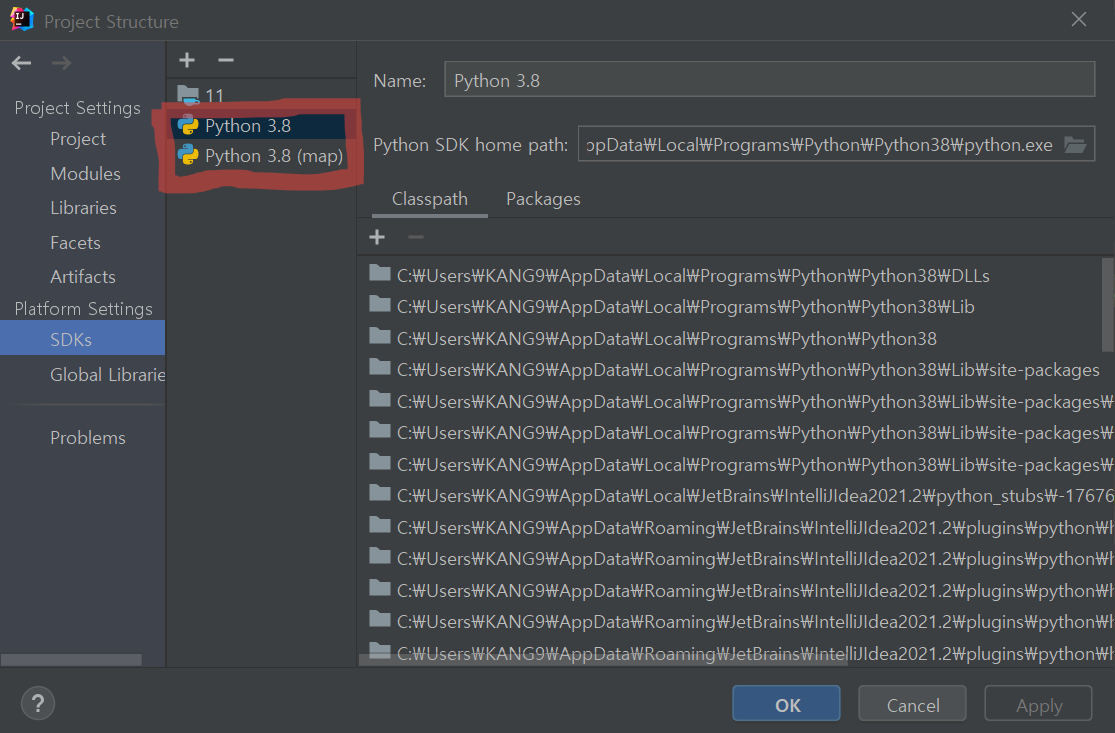Click the IntelliJ IDEA logo in title bar
The width and height of the screenshot is (1115, 733).
[x=22, y=20]
